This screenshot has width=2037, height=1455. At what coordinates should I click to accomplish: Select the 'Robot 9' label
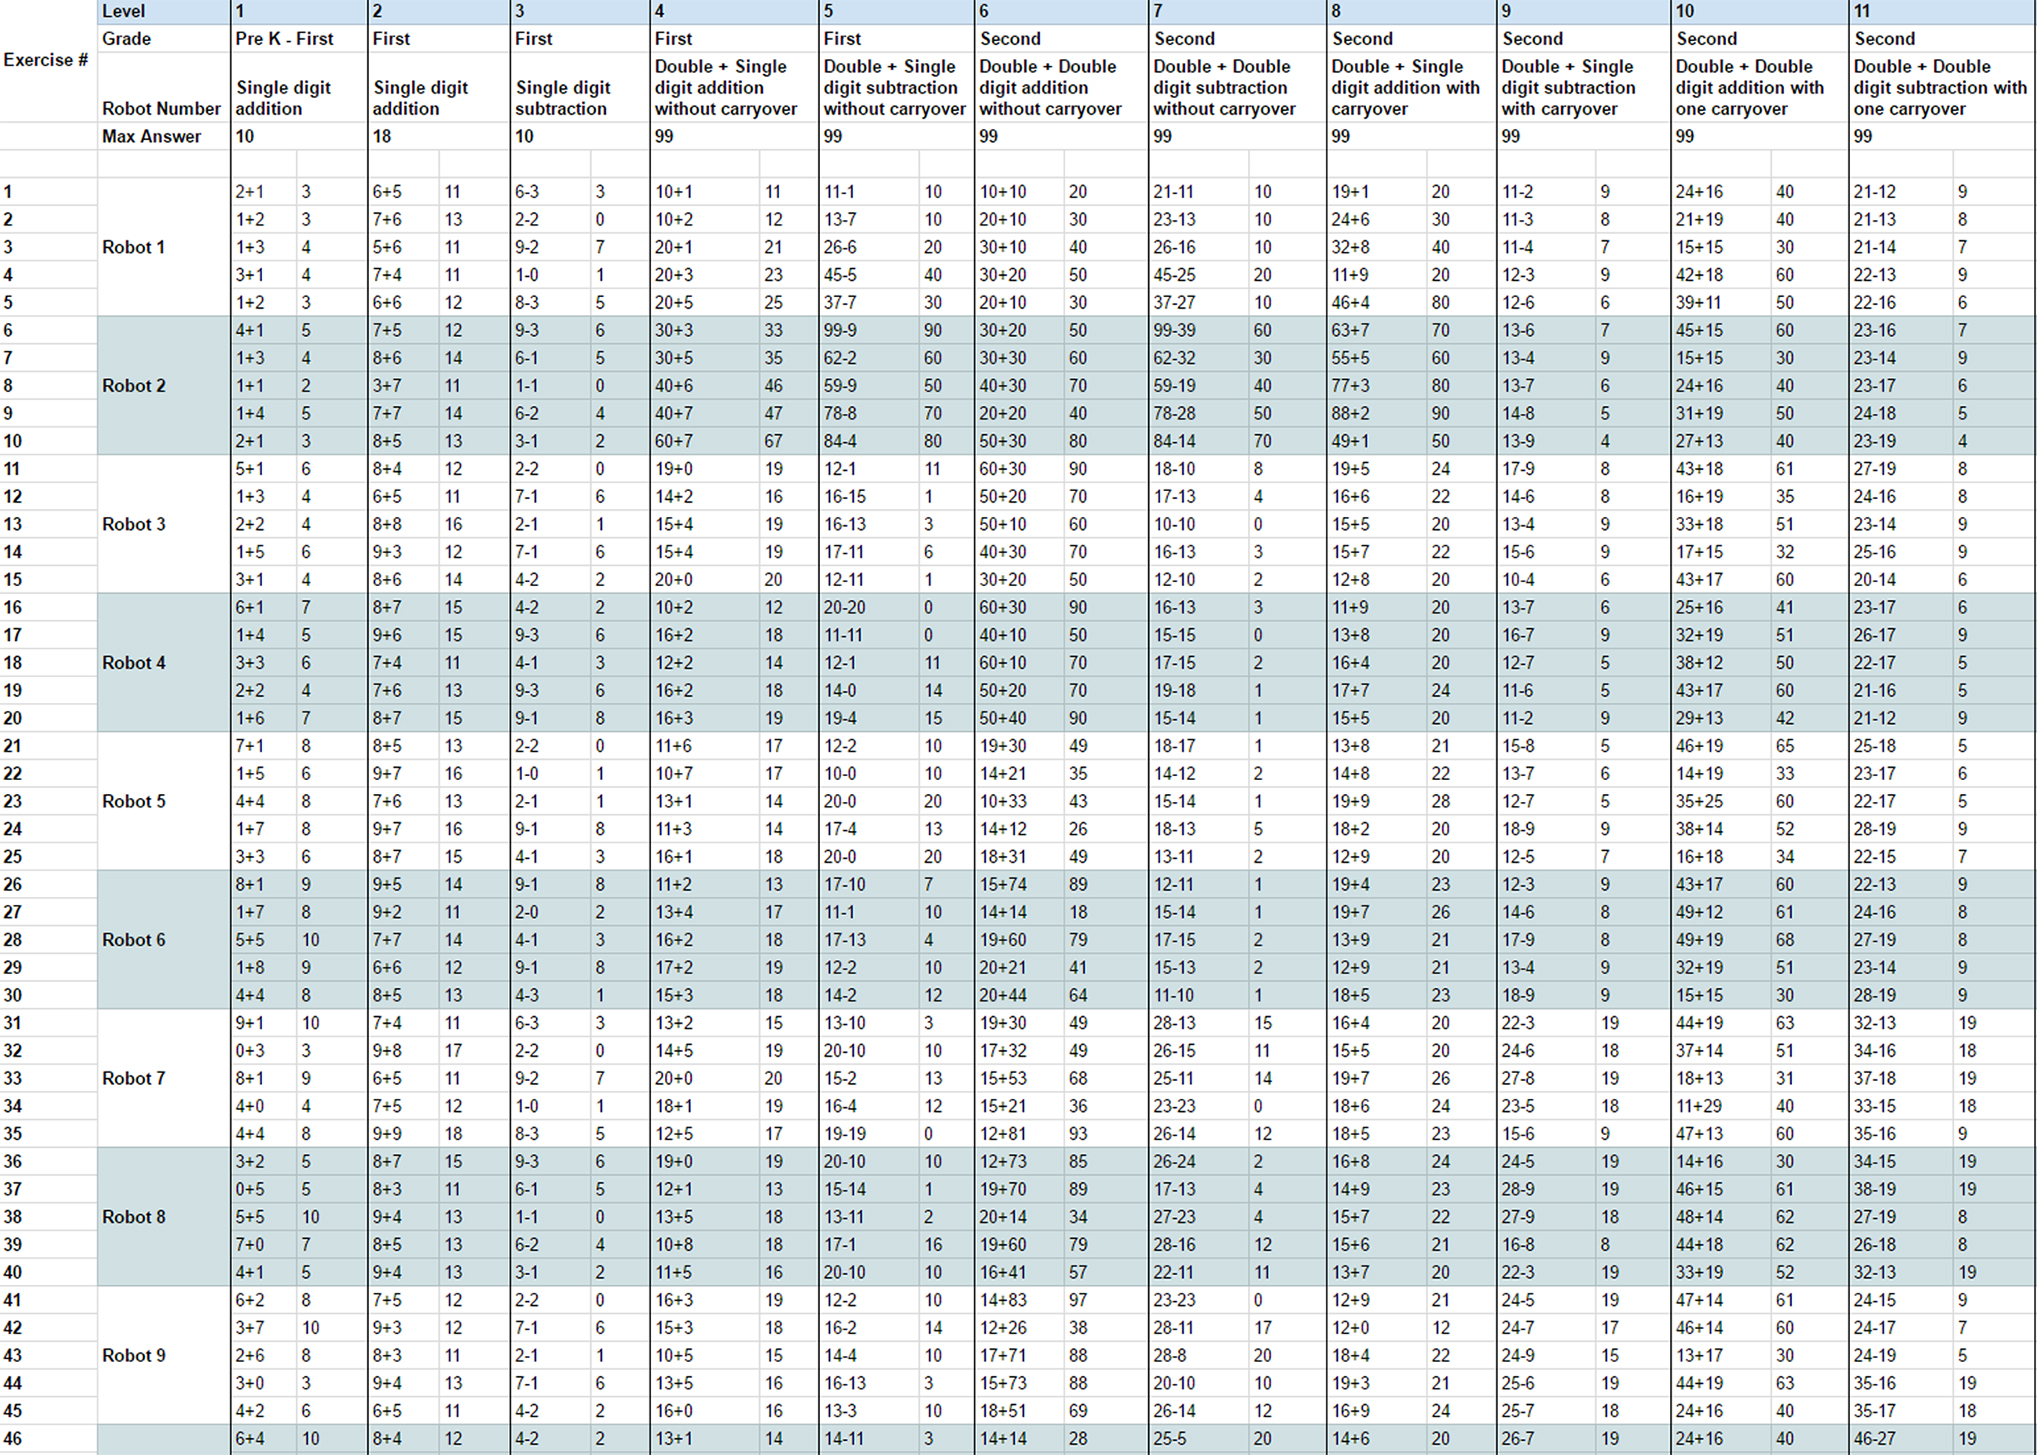[134, 1355]
